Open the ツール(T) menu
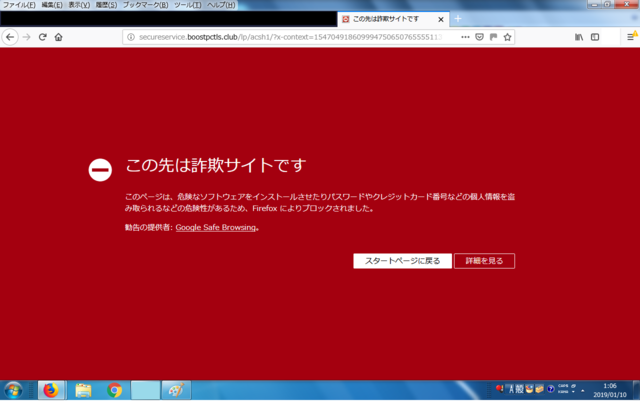640x401 pixels. click(x=187, y=5)
